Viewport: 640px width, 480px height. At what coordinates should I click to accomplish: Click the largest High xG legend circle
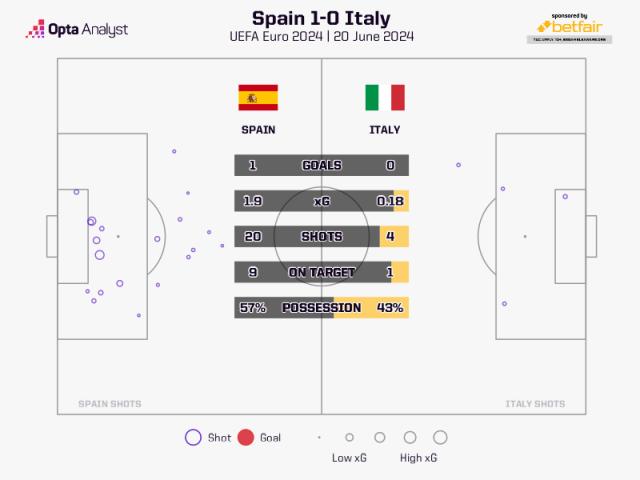point(440,437)
